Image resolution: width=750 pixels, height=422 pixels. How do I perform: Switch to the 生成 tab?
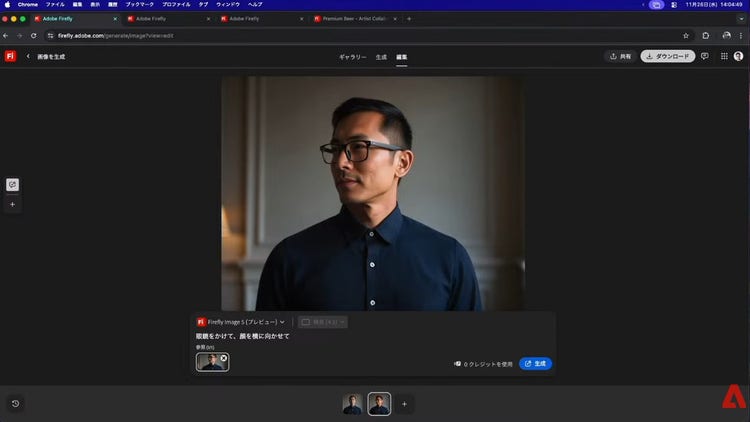coord(381,57)
